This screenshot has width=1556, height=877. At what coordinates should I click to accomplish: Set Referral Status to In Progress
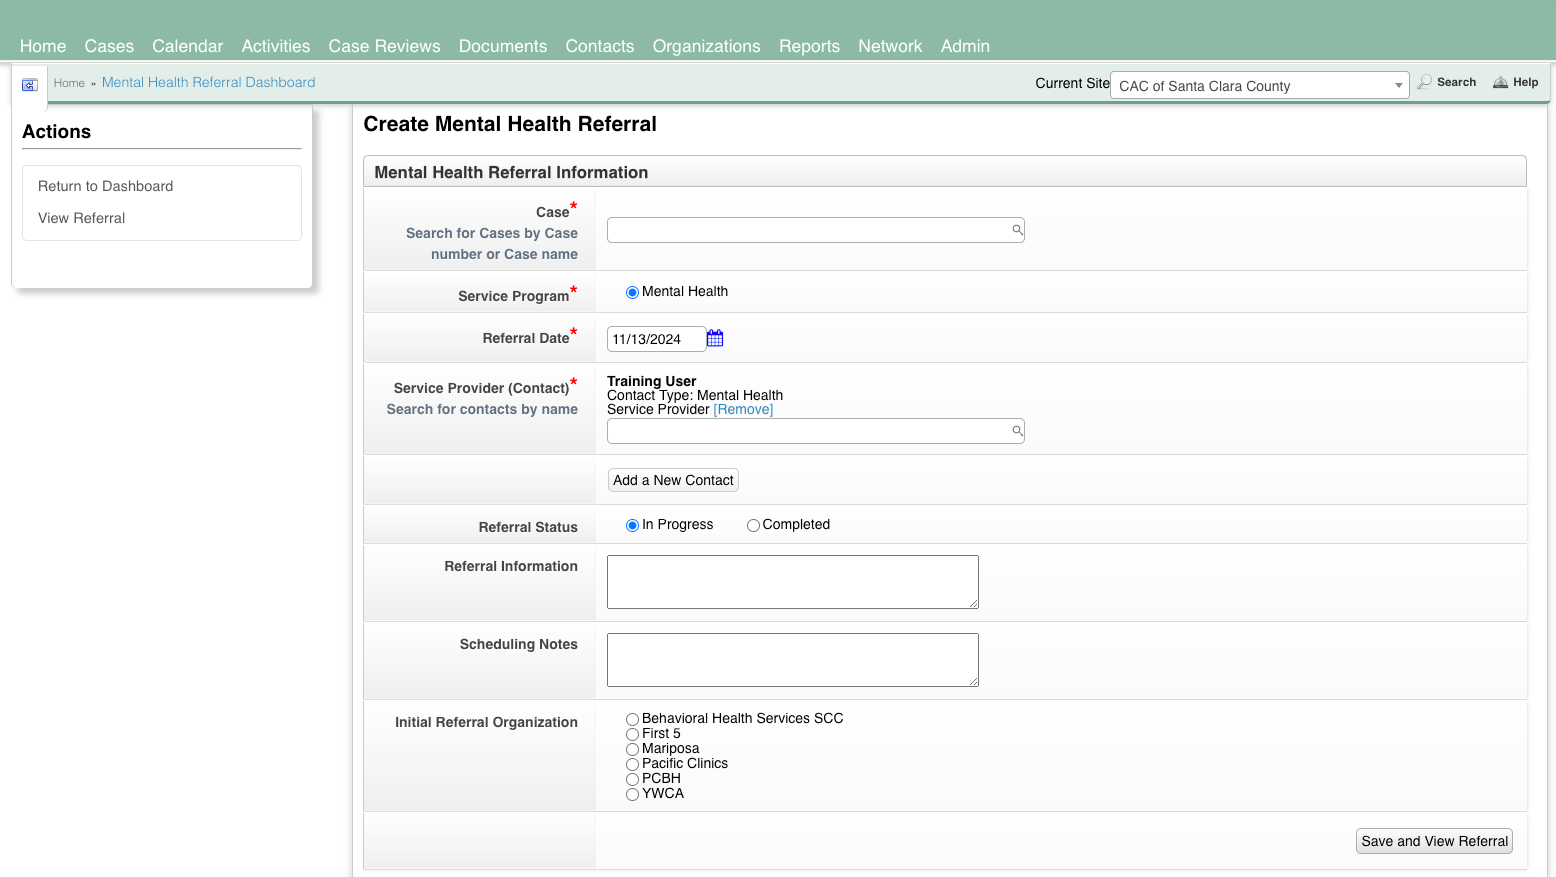pos(632,525)
